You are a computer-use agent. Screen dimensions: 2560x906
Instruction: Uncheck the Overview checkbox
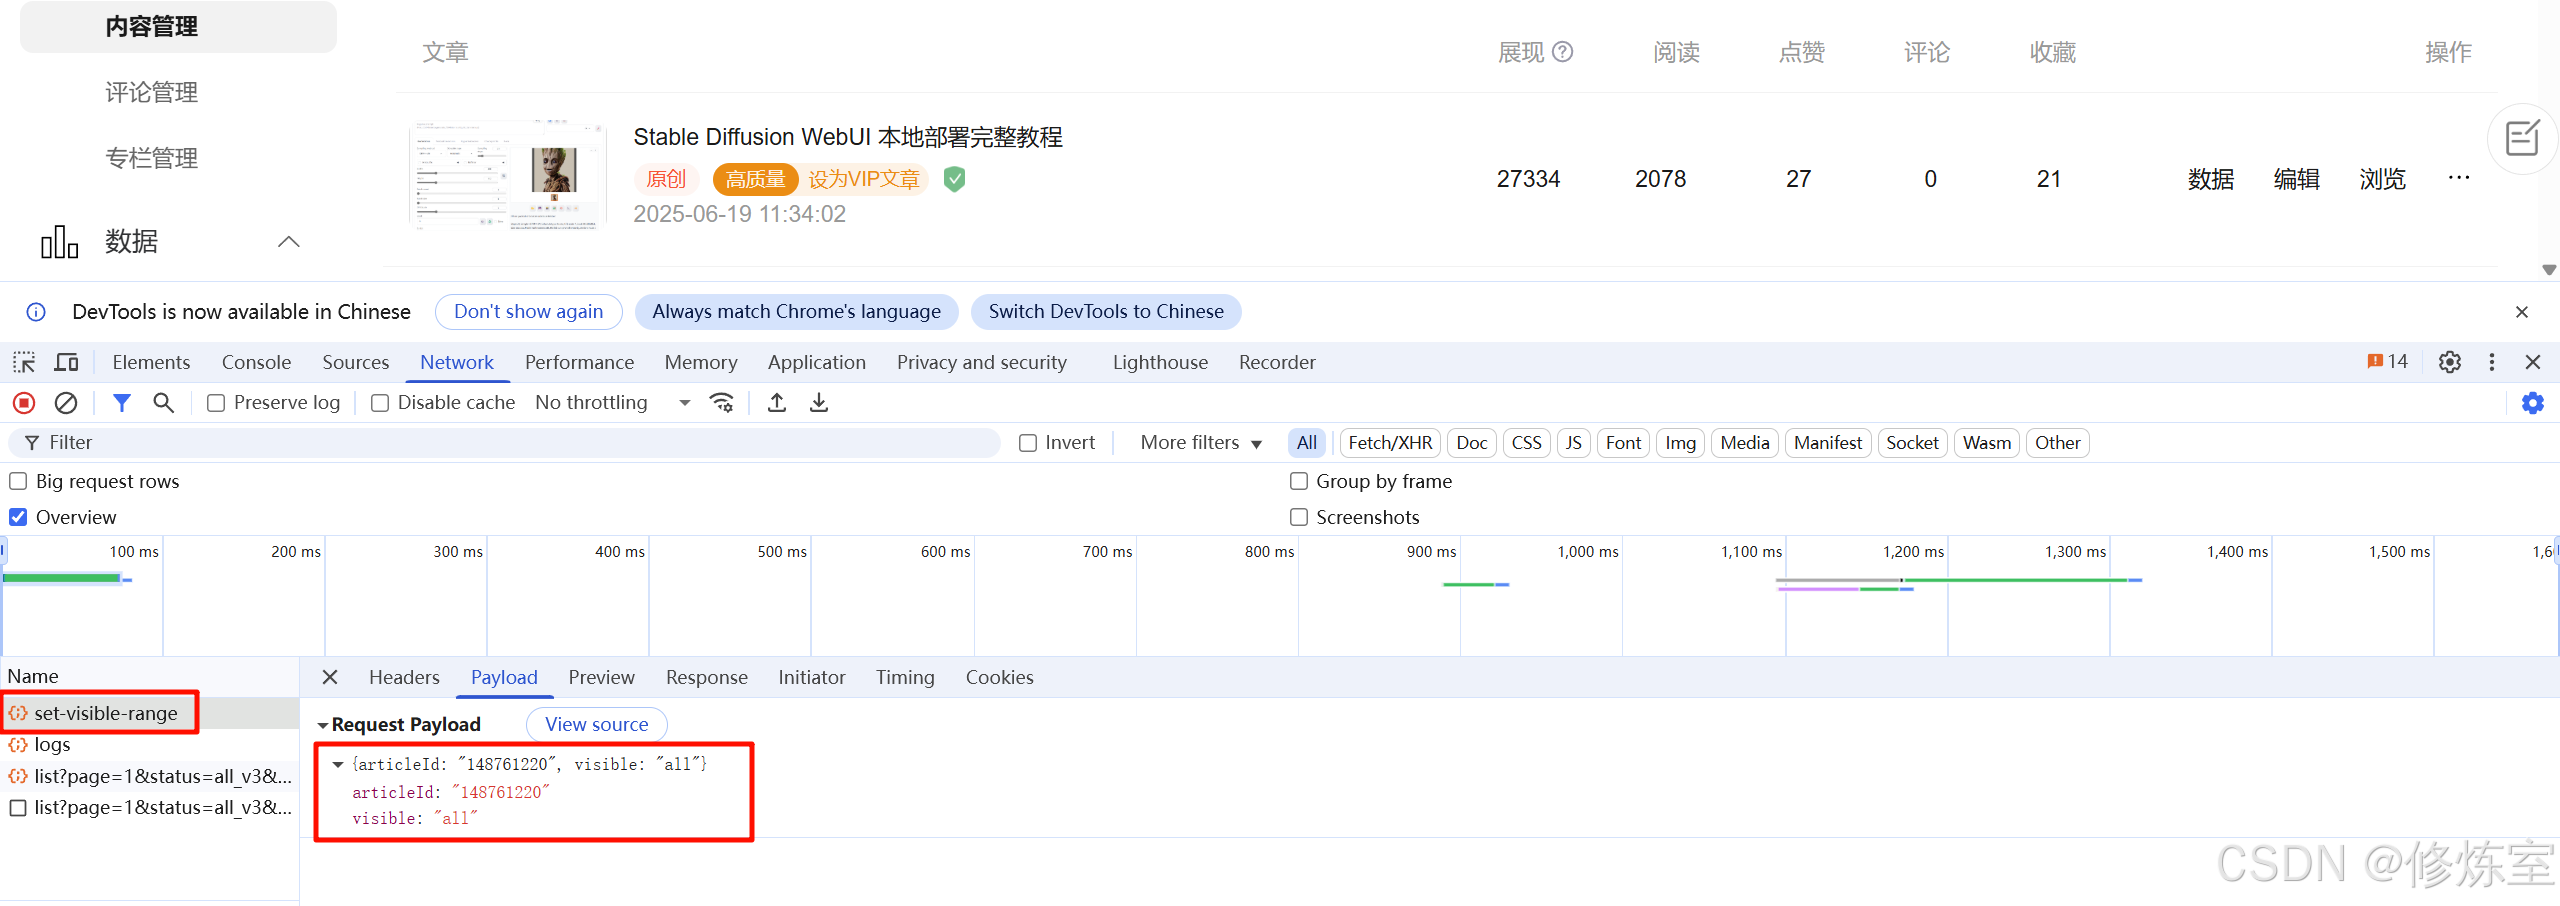(18, 517)
